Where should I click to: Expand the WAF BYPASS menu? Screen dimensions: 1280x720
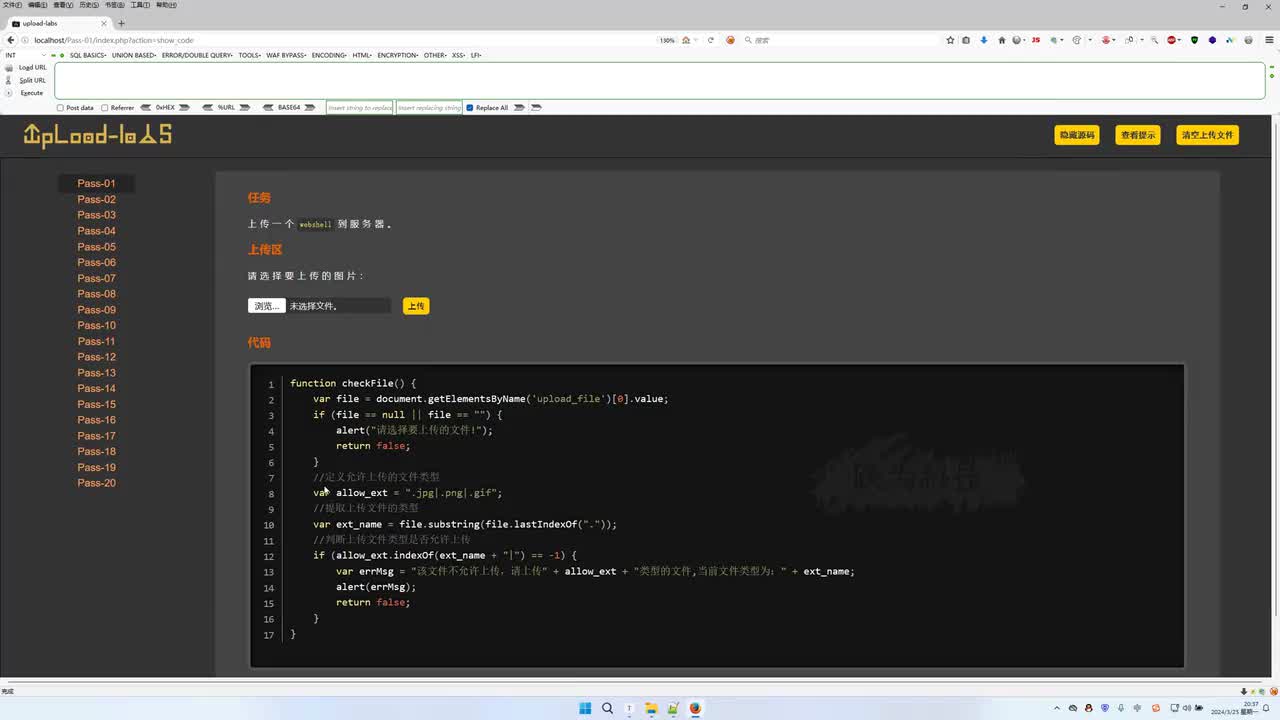pyautogui.click(x=287, y=55)
